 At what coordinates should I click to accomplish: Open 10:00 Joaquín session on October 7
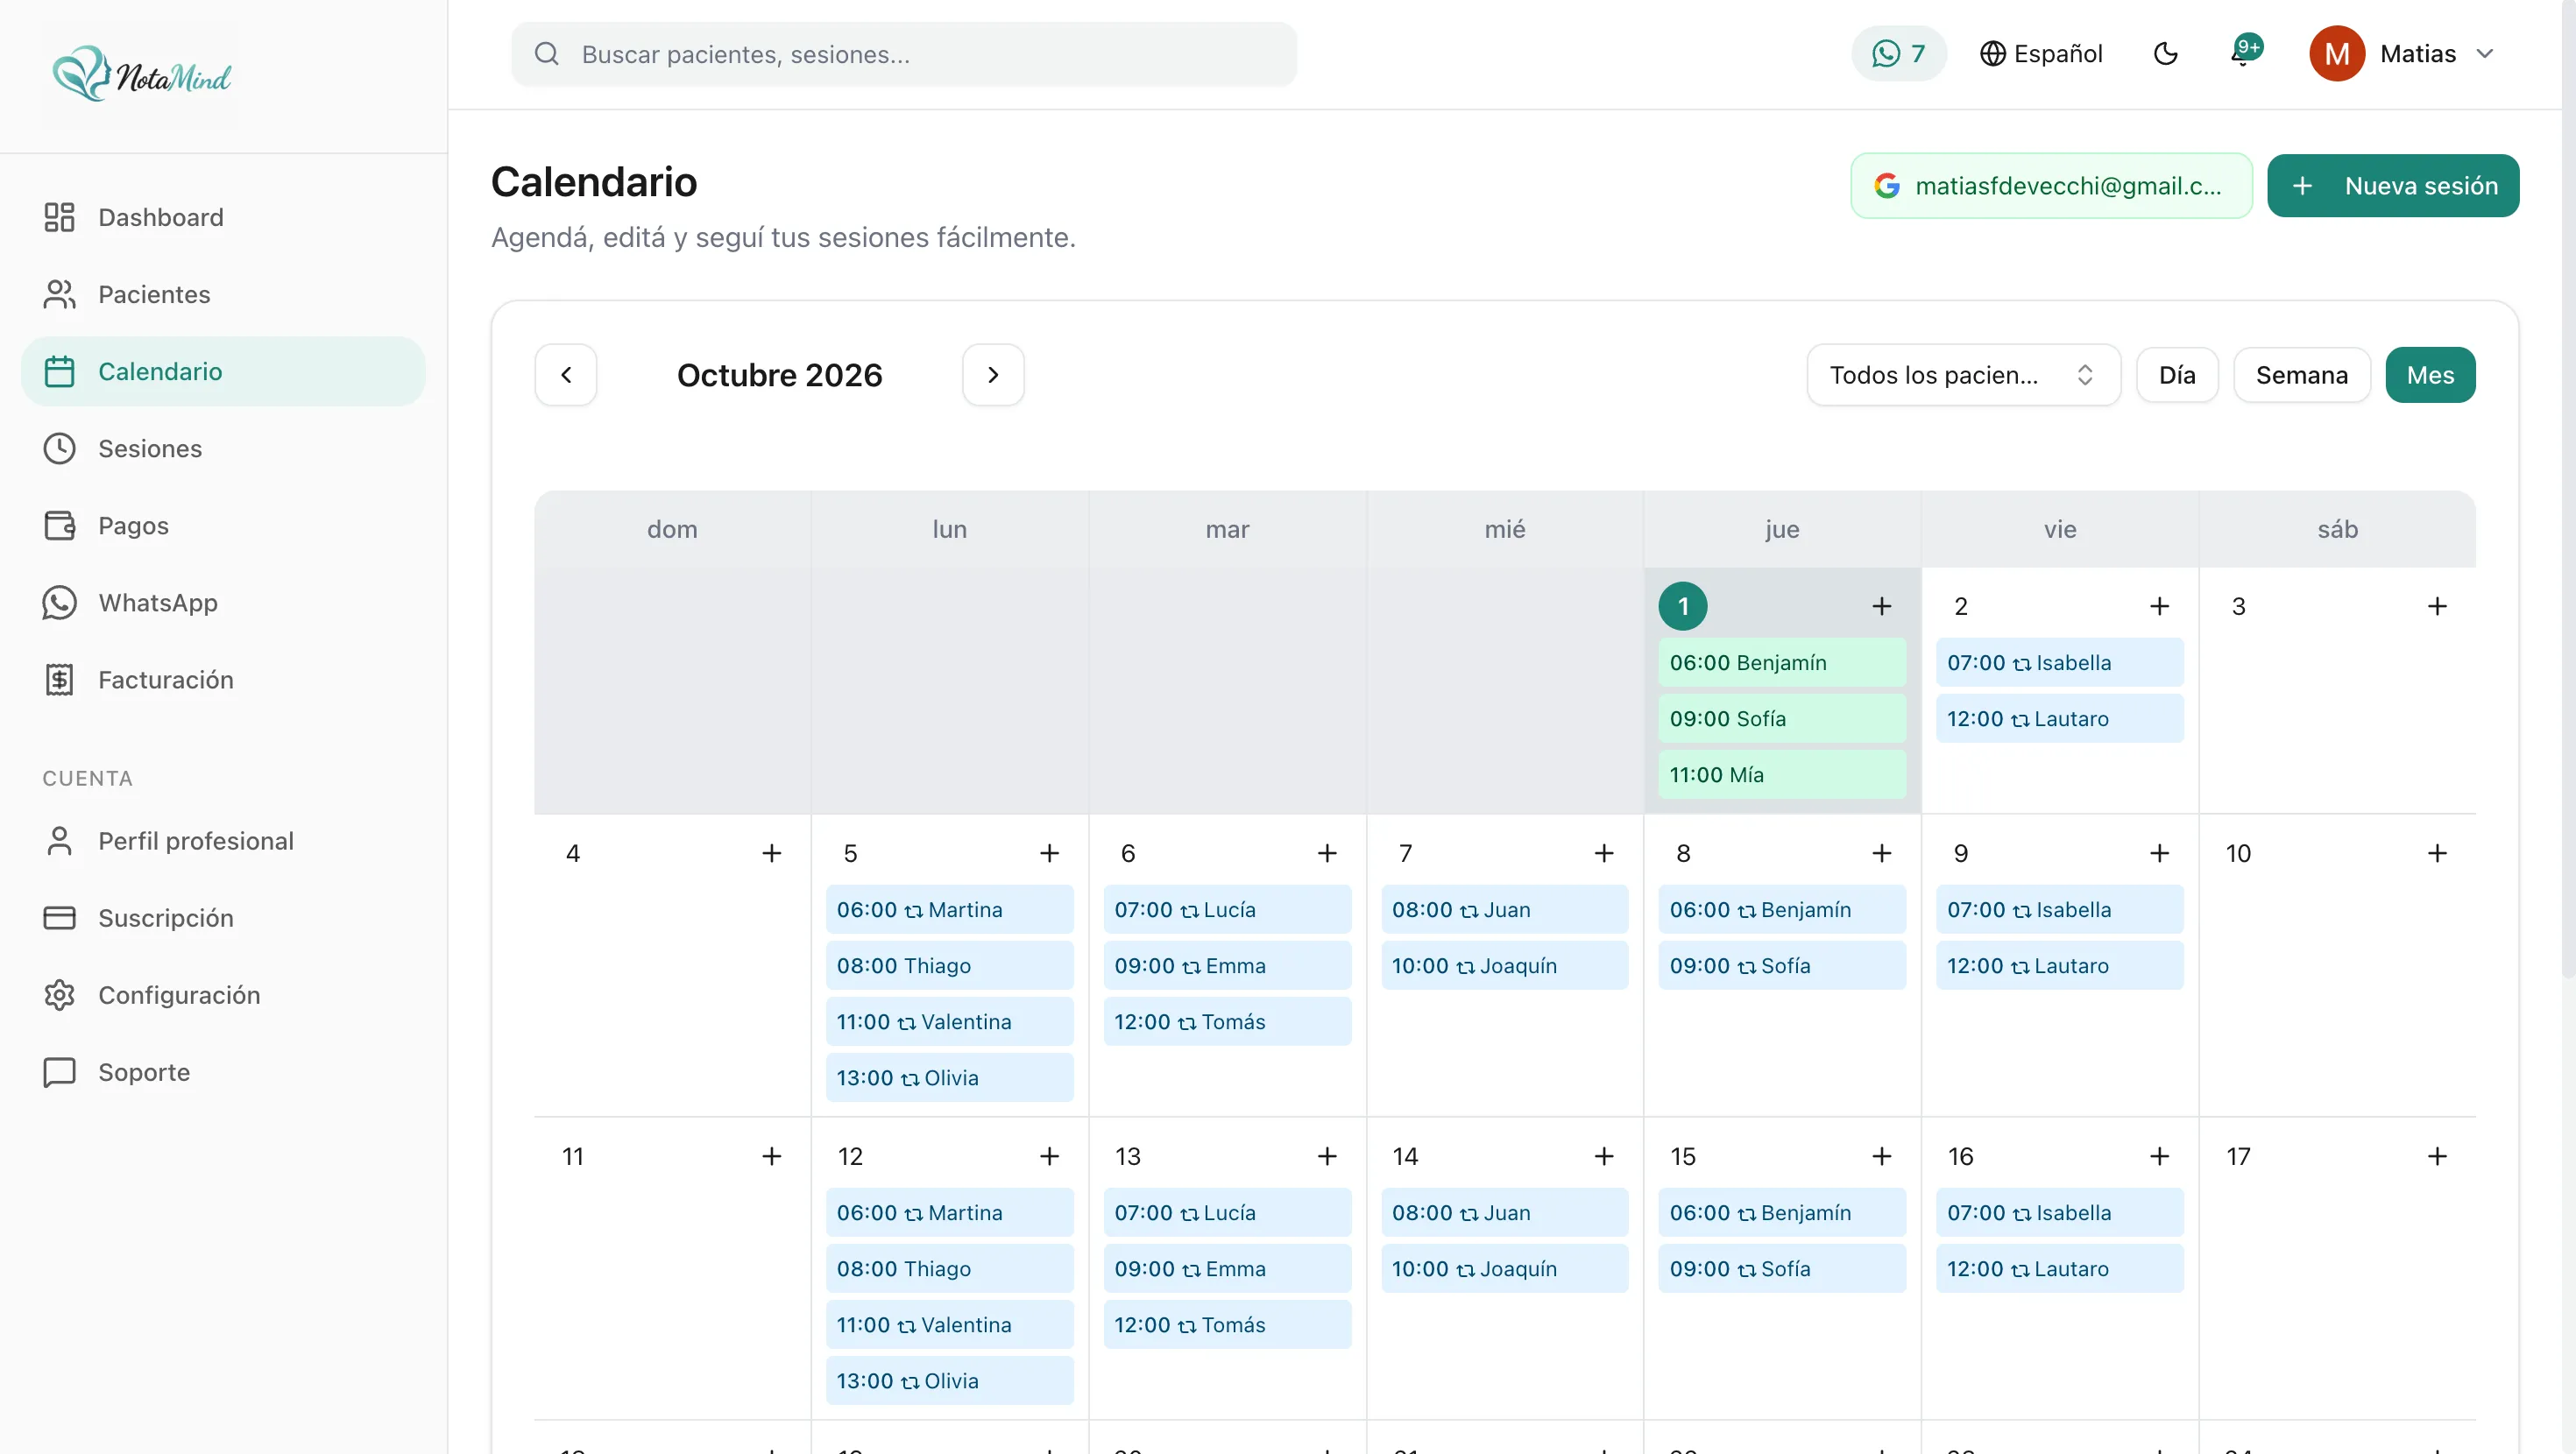[1504, 965]
